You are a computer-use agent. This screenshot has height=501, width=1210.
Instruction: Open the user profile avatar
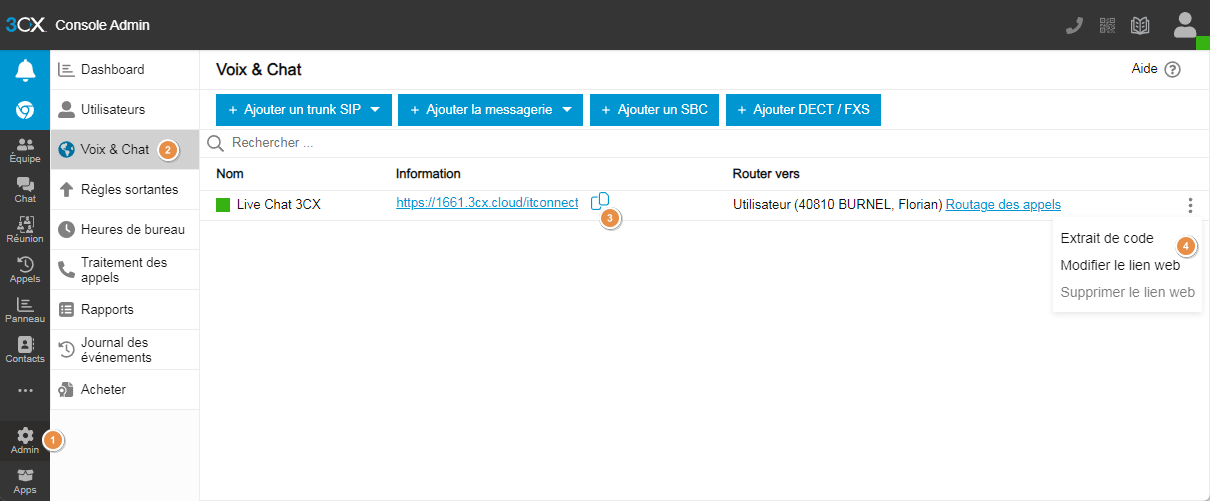point(1185,25)
